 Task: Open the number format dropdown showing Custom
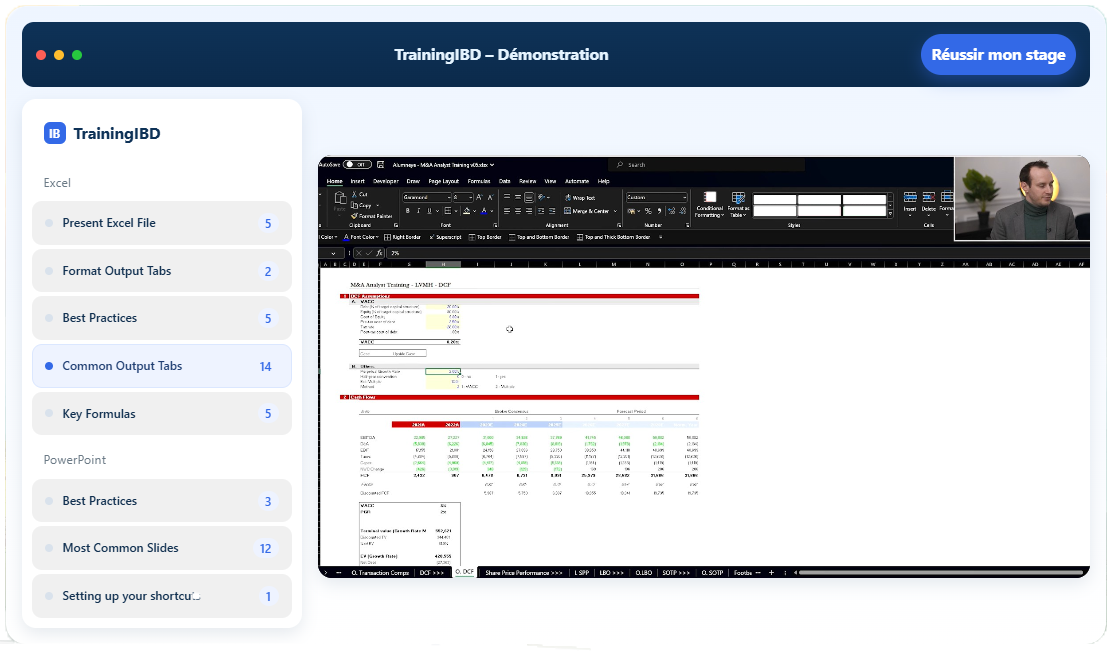(656, 198)
